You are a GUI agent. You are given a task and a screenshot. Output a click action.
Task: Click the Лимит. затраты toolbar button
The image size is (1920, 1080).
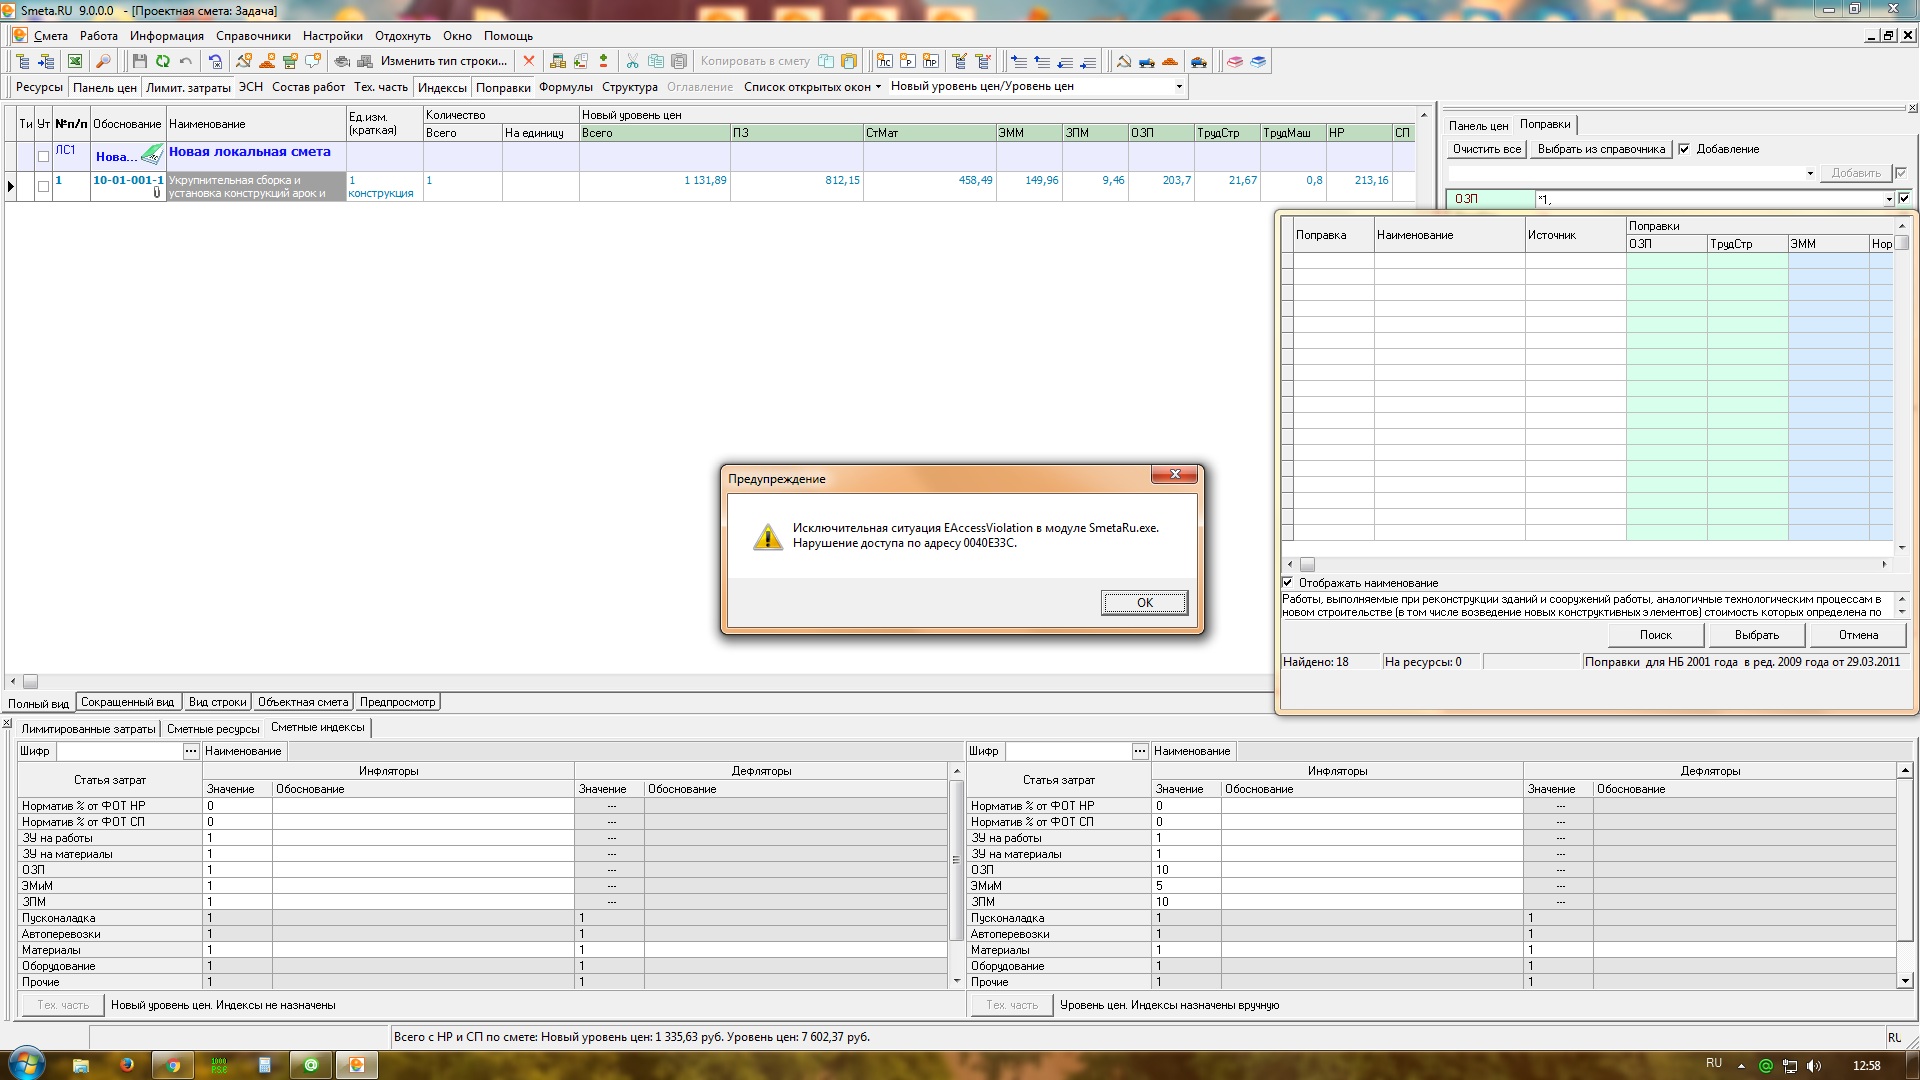(188, 87)
